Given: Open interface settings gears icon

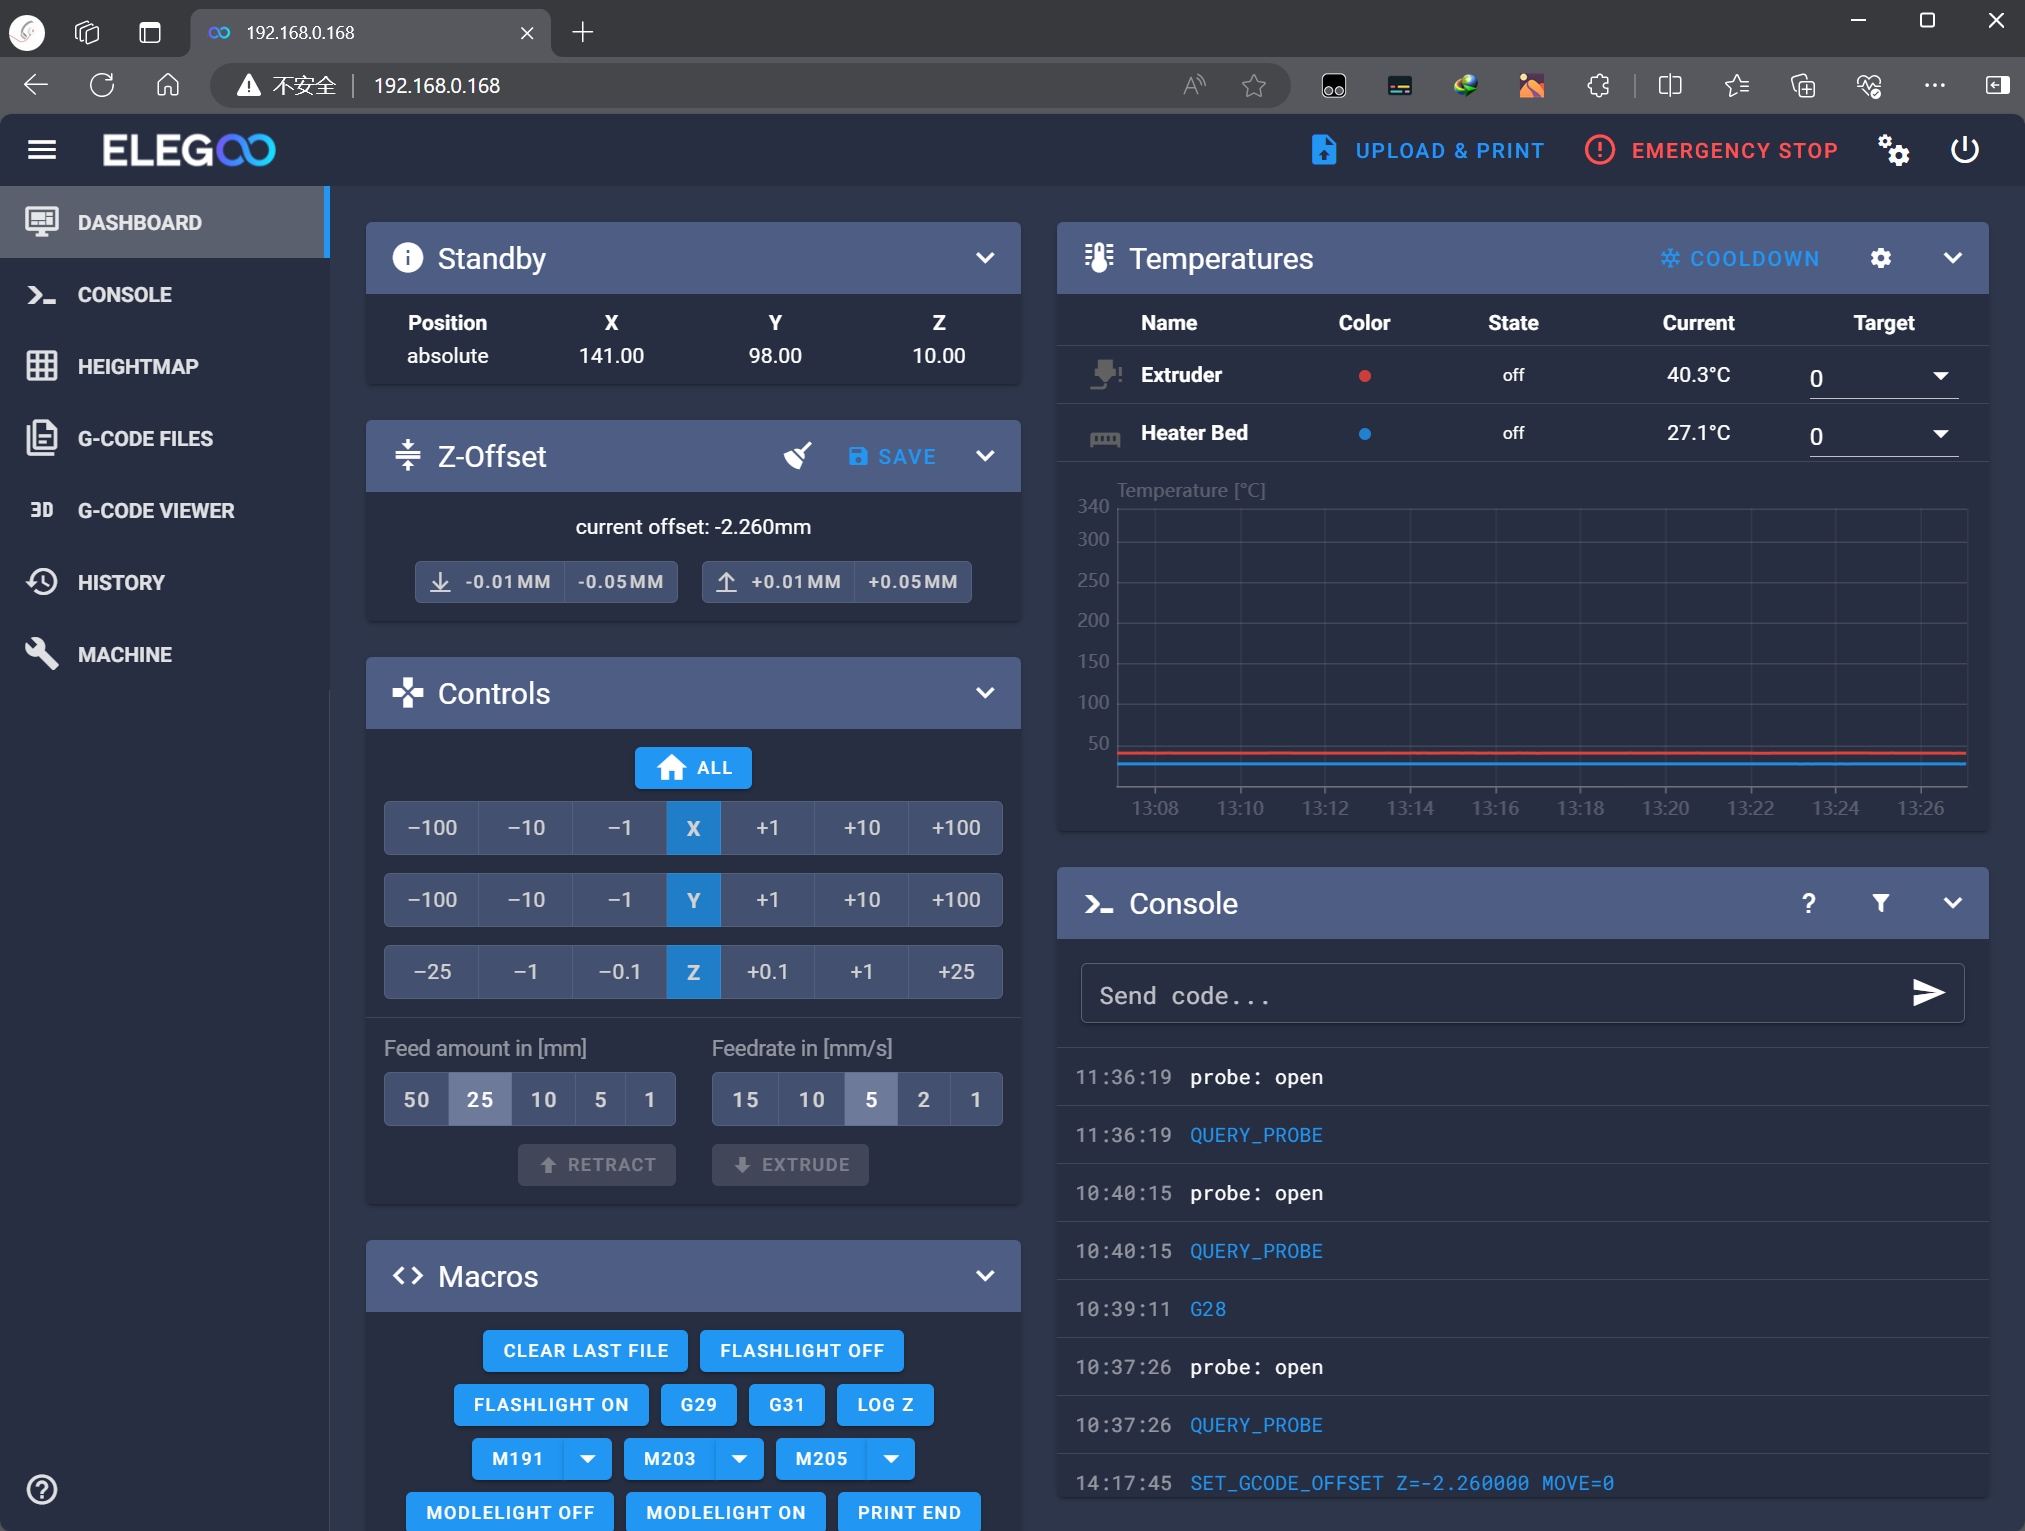Looking at the screenshot, I should pos(1892,150).
